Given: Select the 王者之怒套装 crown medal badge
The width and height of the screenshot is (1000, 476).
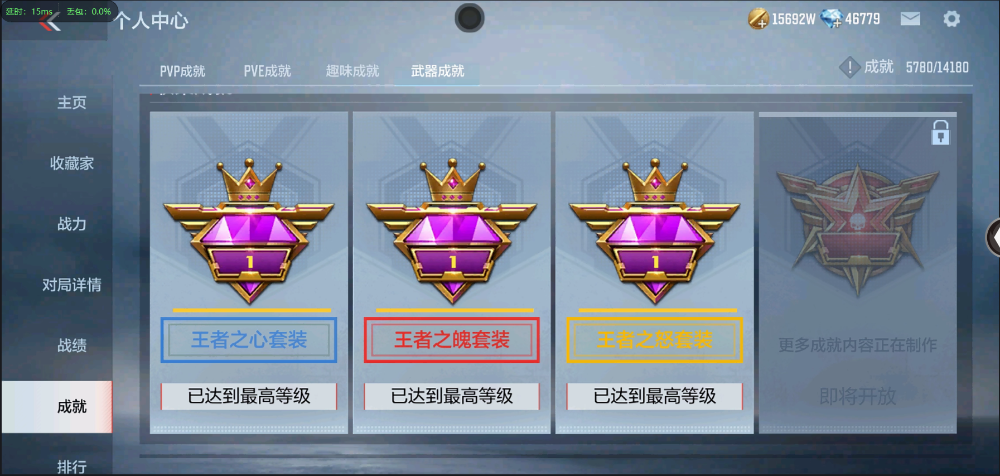Looking at the screenshot, I should pos(654,230).
